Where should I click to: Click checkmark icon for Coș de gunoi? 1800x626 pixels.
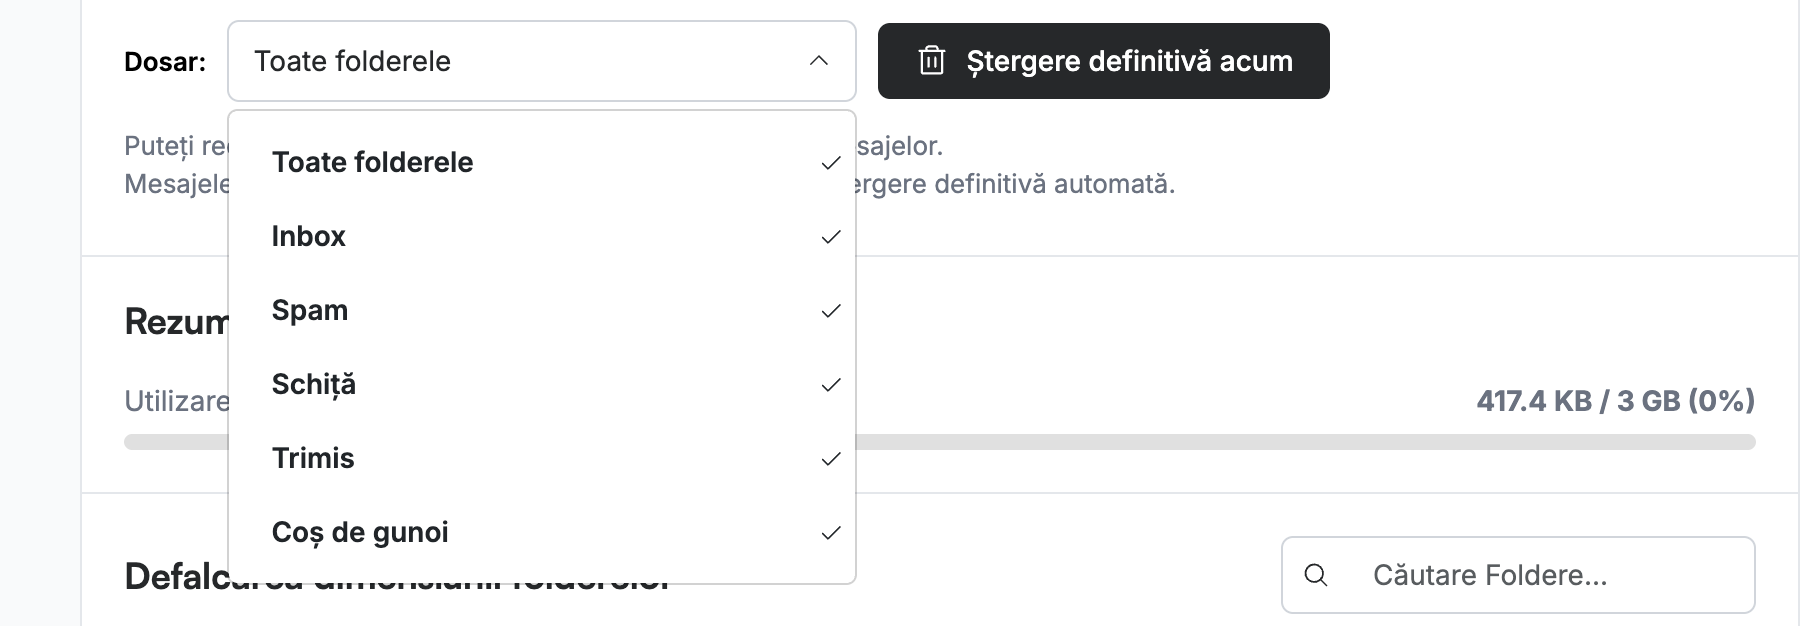click(x=830, y=533)
